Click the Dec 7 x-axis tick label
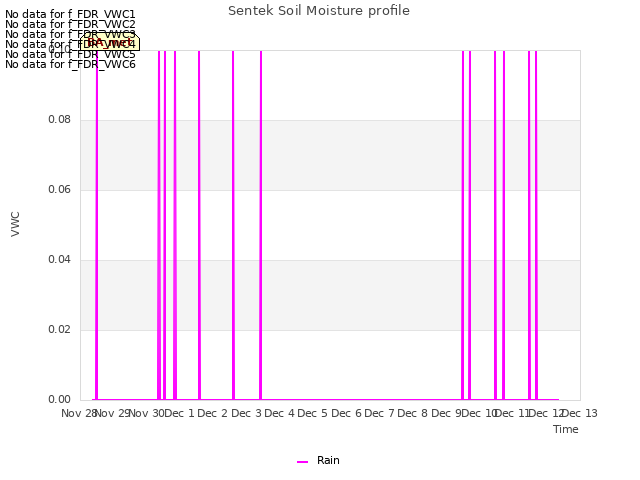640x480 pixels. pyautogui.click(x=379, y=413)
